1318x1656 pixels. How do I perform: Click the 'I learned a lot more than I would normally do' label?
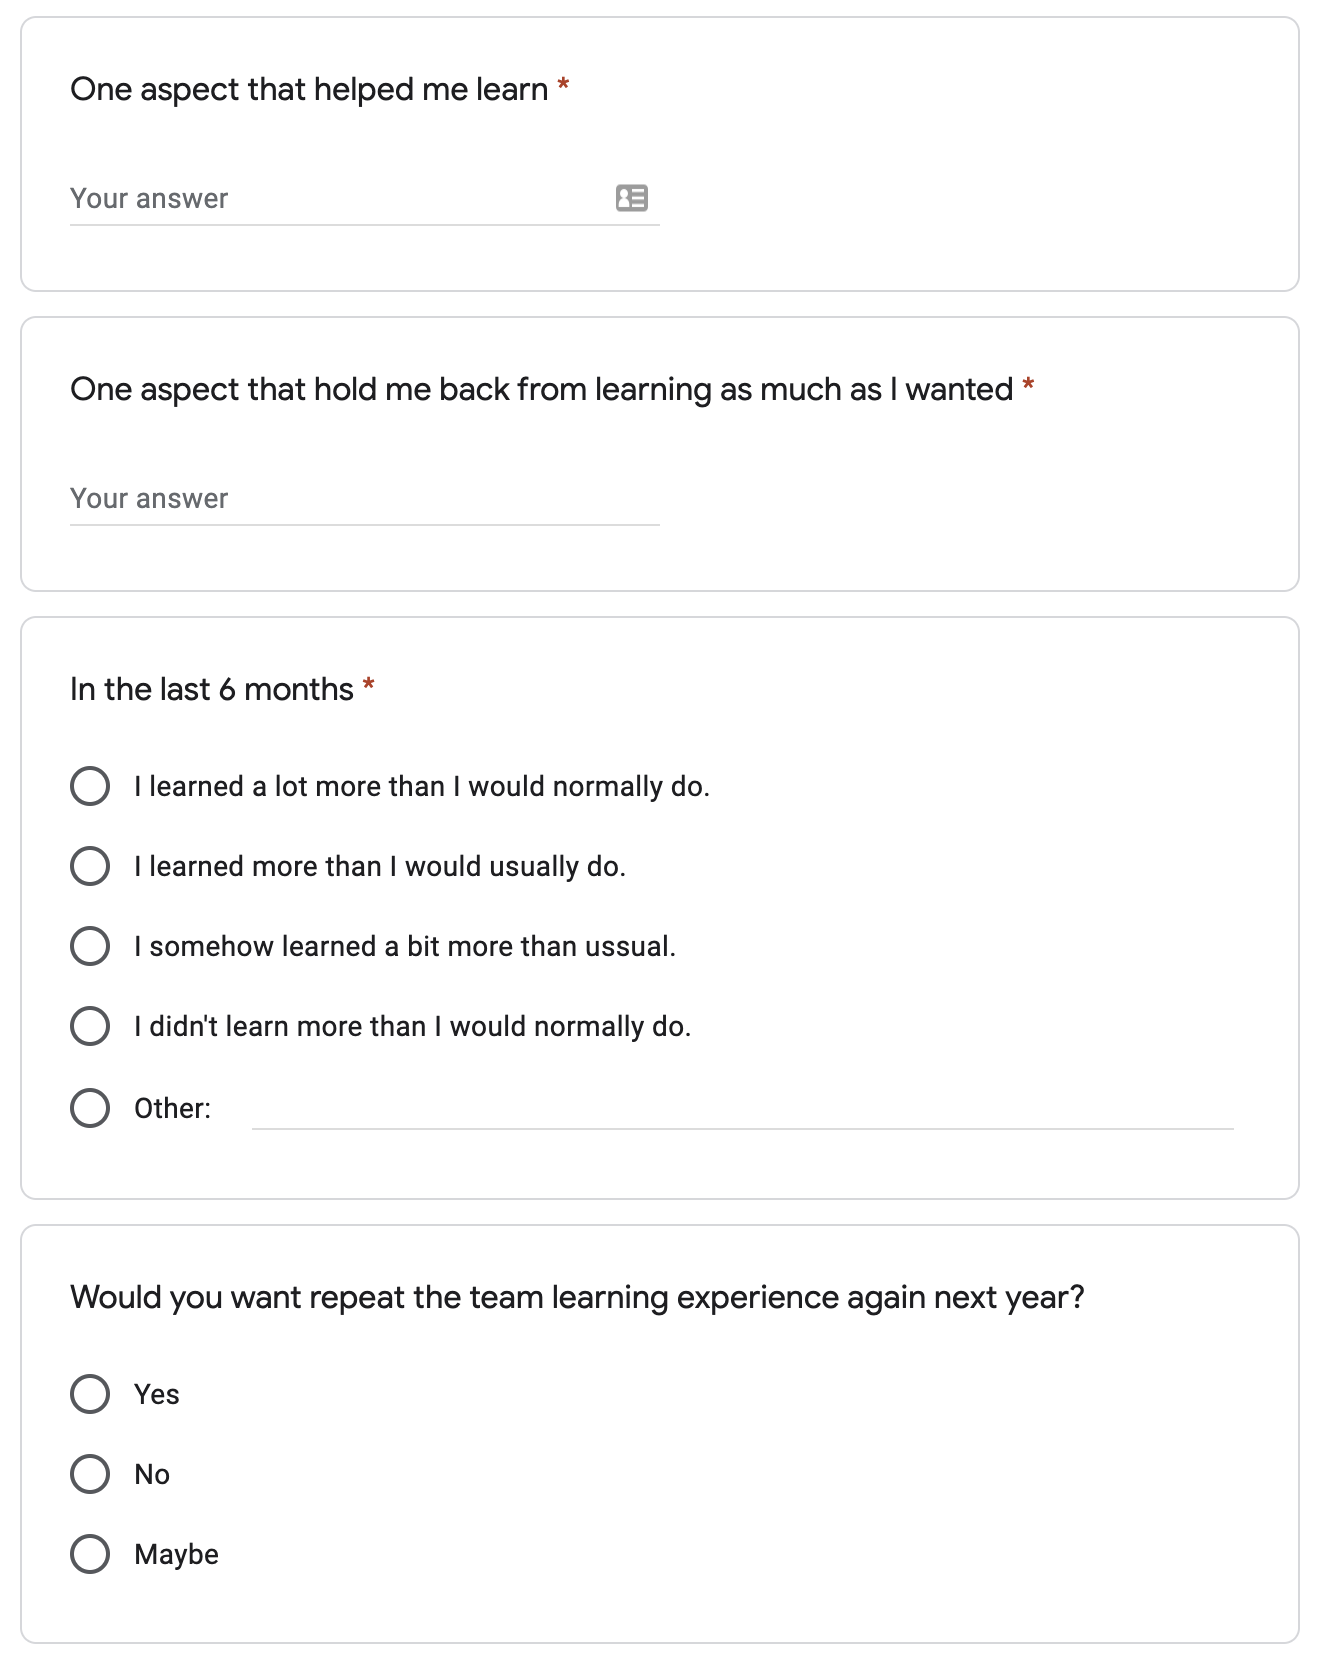(422, 787)
